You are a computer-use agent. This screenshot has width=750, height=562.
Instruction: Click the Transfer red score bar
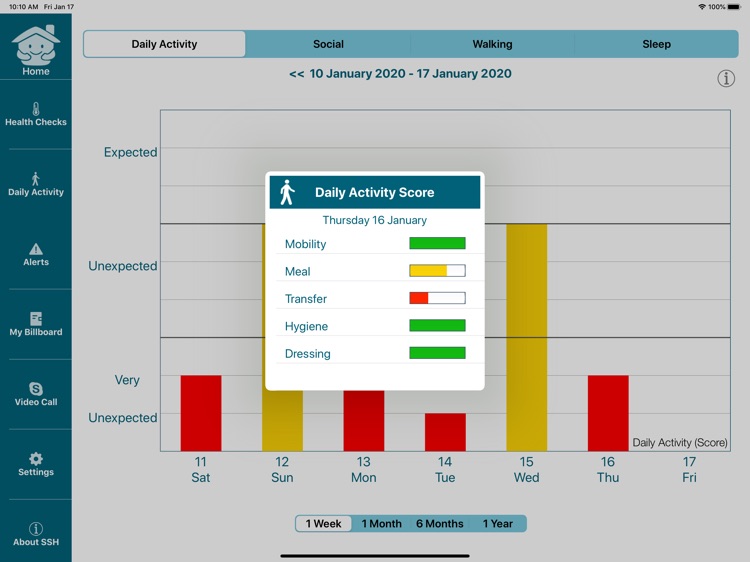[437, 298]
